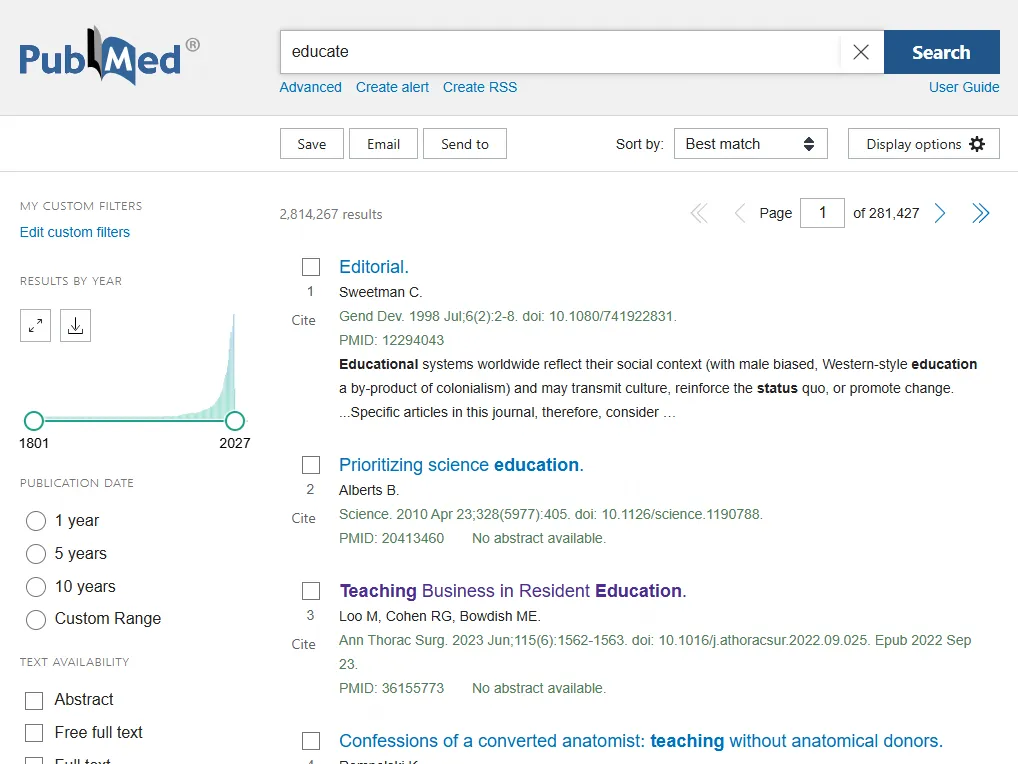Open the article Prioritizing science education
Image resolution: width=1018 pixels, height=764 pixels.
click(460, 465)
